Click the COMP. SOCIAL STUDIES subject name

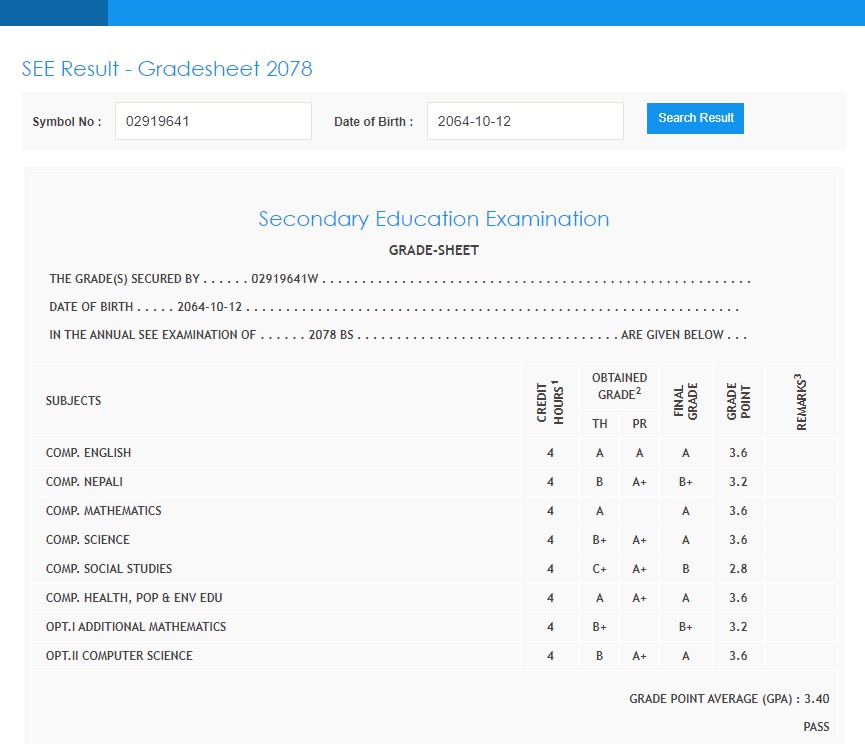(x=108, y=569)
